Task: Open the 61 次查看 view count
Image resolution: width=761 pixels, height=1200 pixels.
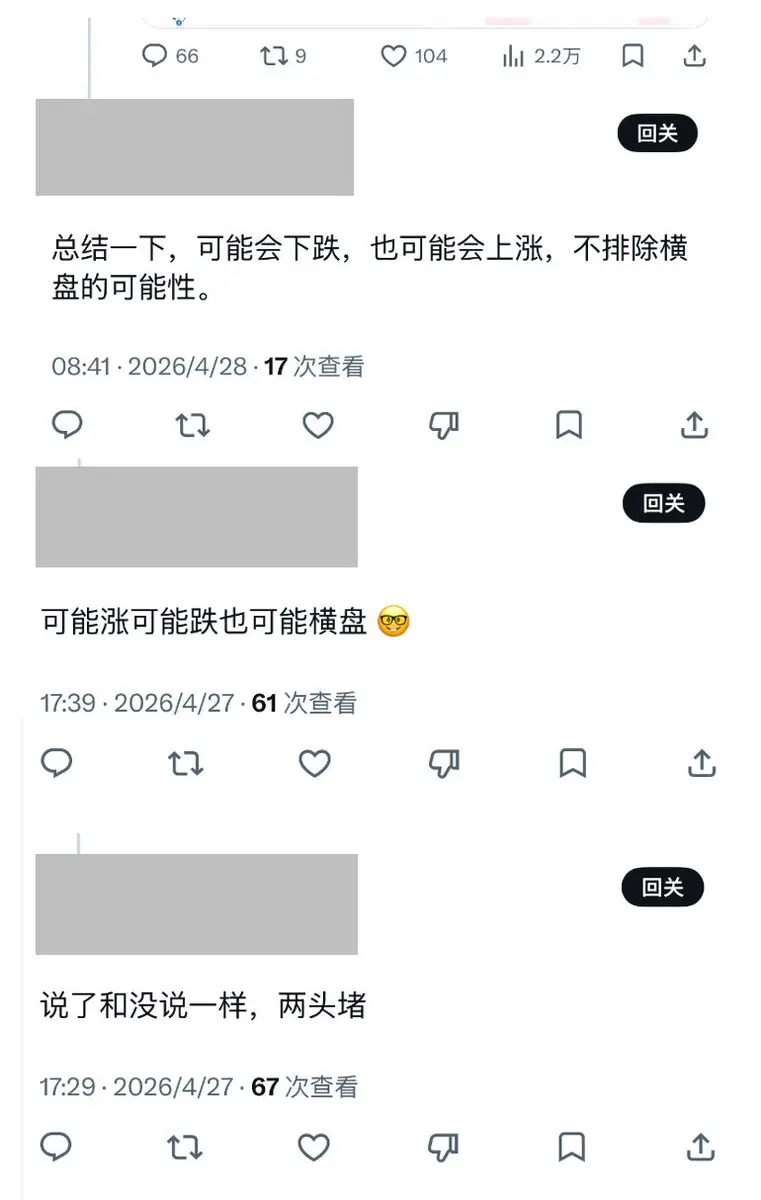Action: [x=304, y=703]
